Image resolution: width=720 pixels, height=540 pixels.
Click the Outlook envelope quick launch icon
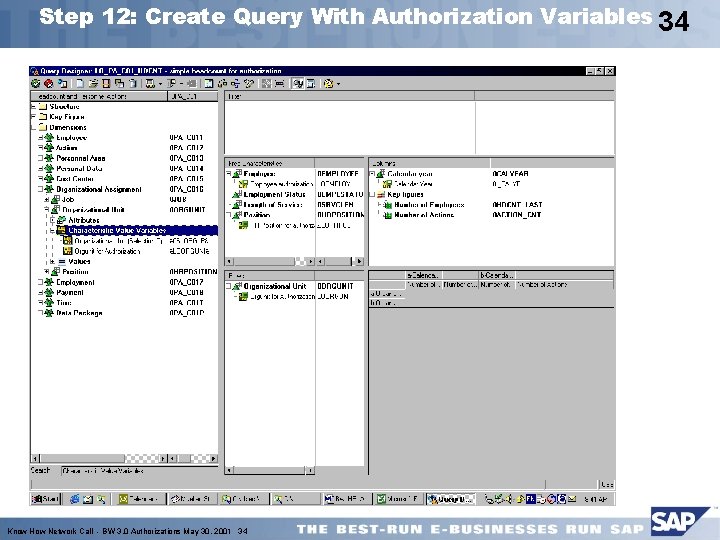point(88,499)
